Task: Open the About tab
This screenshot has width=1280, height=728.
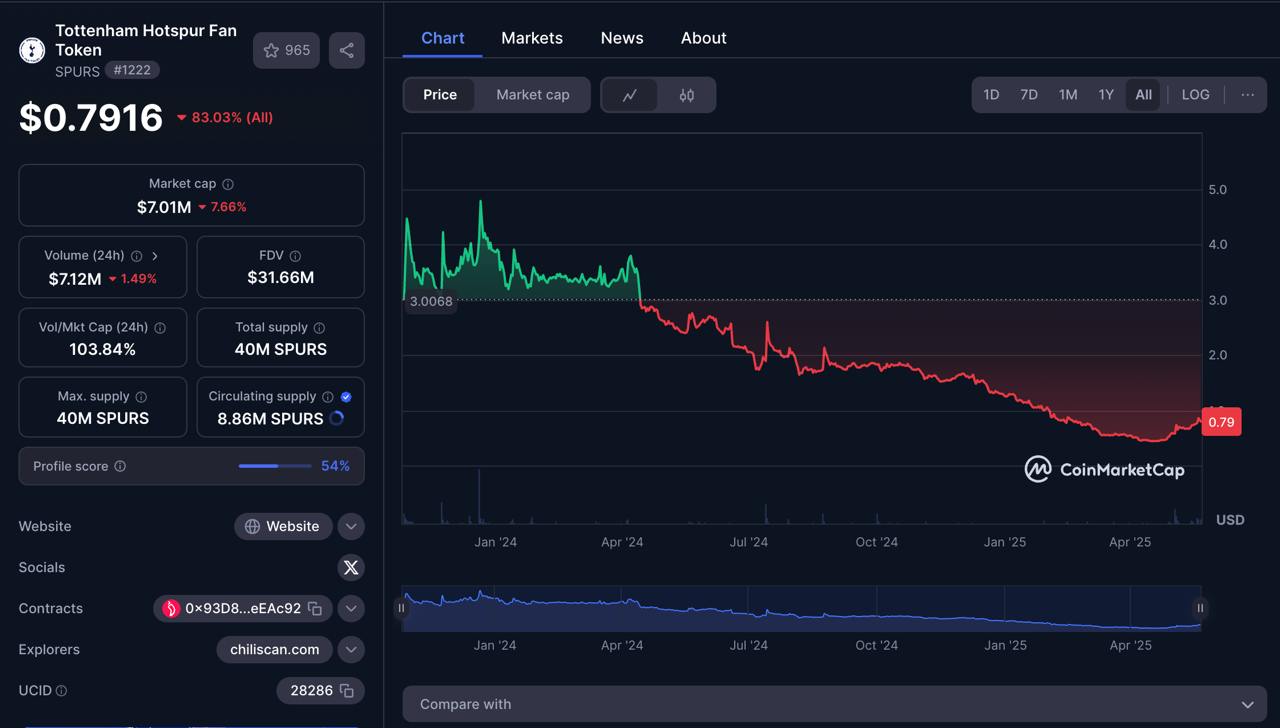Action: click(704, 38)
